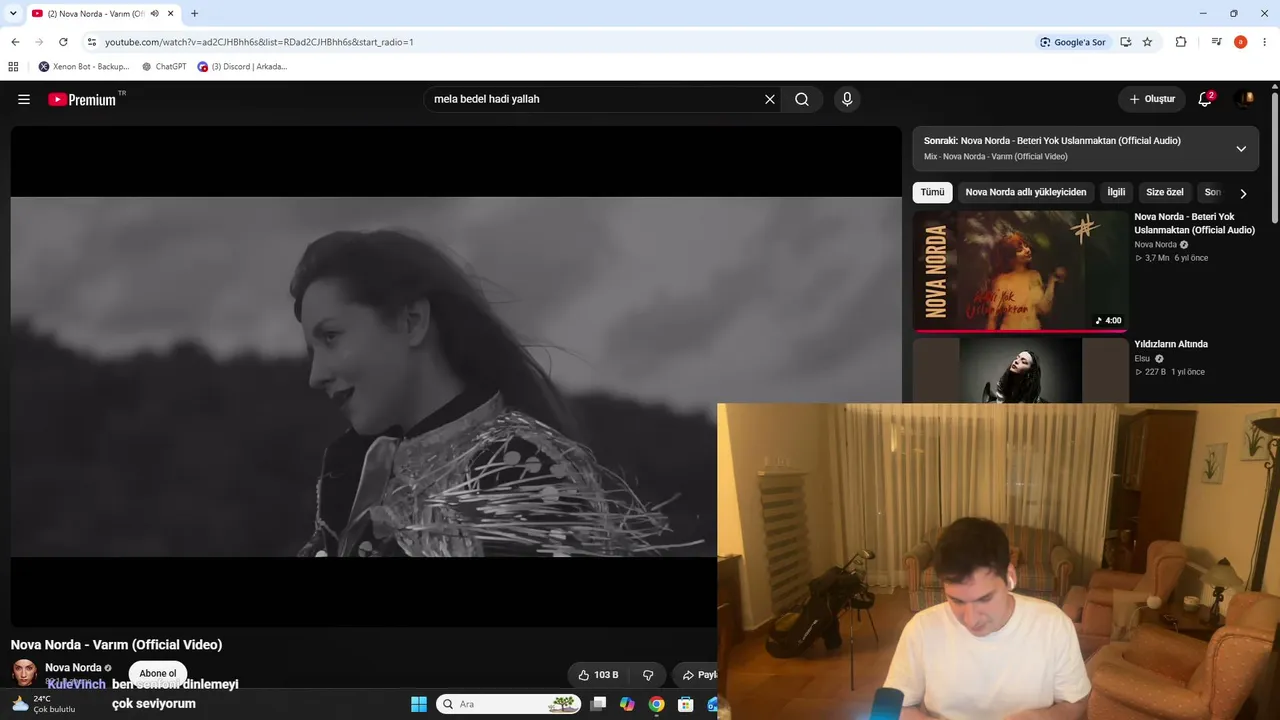Open the Discord | Arkada... bookmark
The width and height of the screenshot is (1280, 720).
point(242,67)
